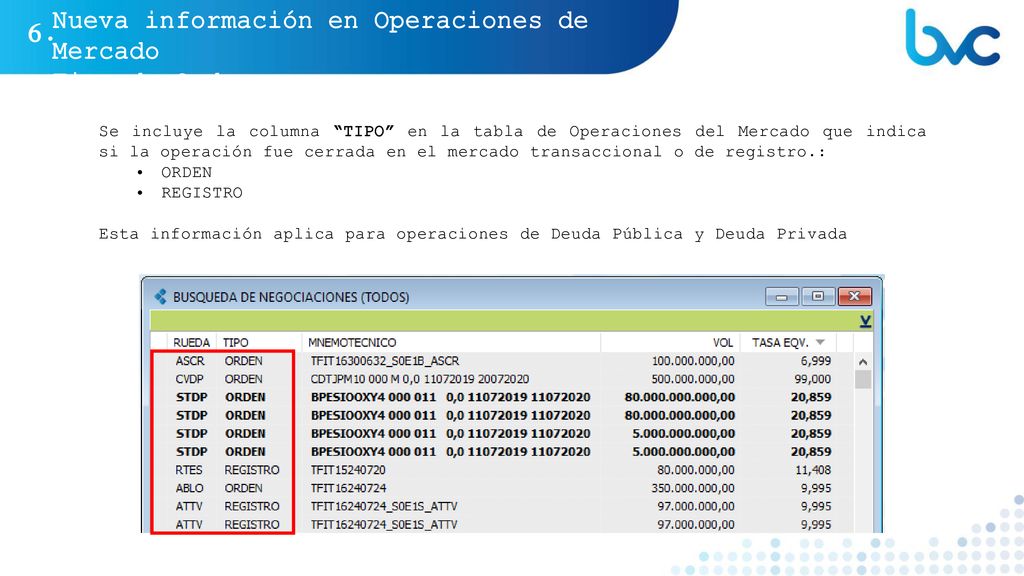Click volume 80.000.000,00 in RTES row
The width and height of the screenshot is (1024, 576).
696,470
